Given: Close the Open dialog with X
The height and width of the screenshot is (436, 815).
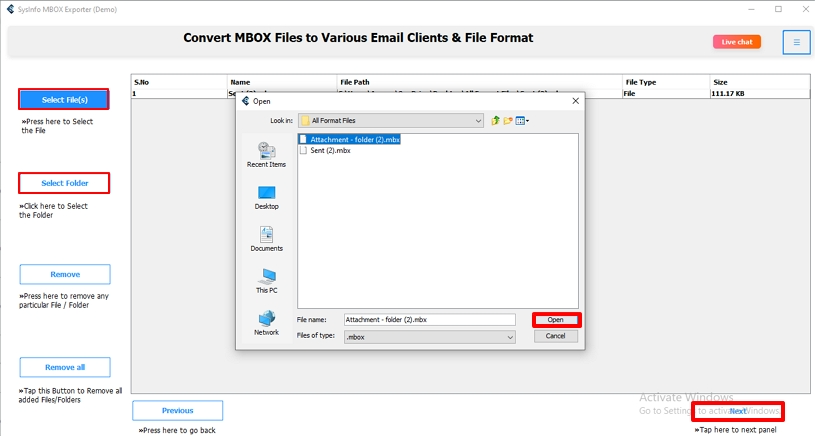Looking at the screenshot, I should [575, 101].
